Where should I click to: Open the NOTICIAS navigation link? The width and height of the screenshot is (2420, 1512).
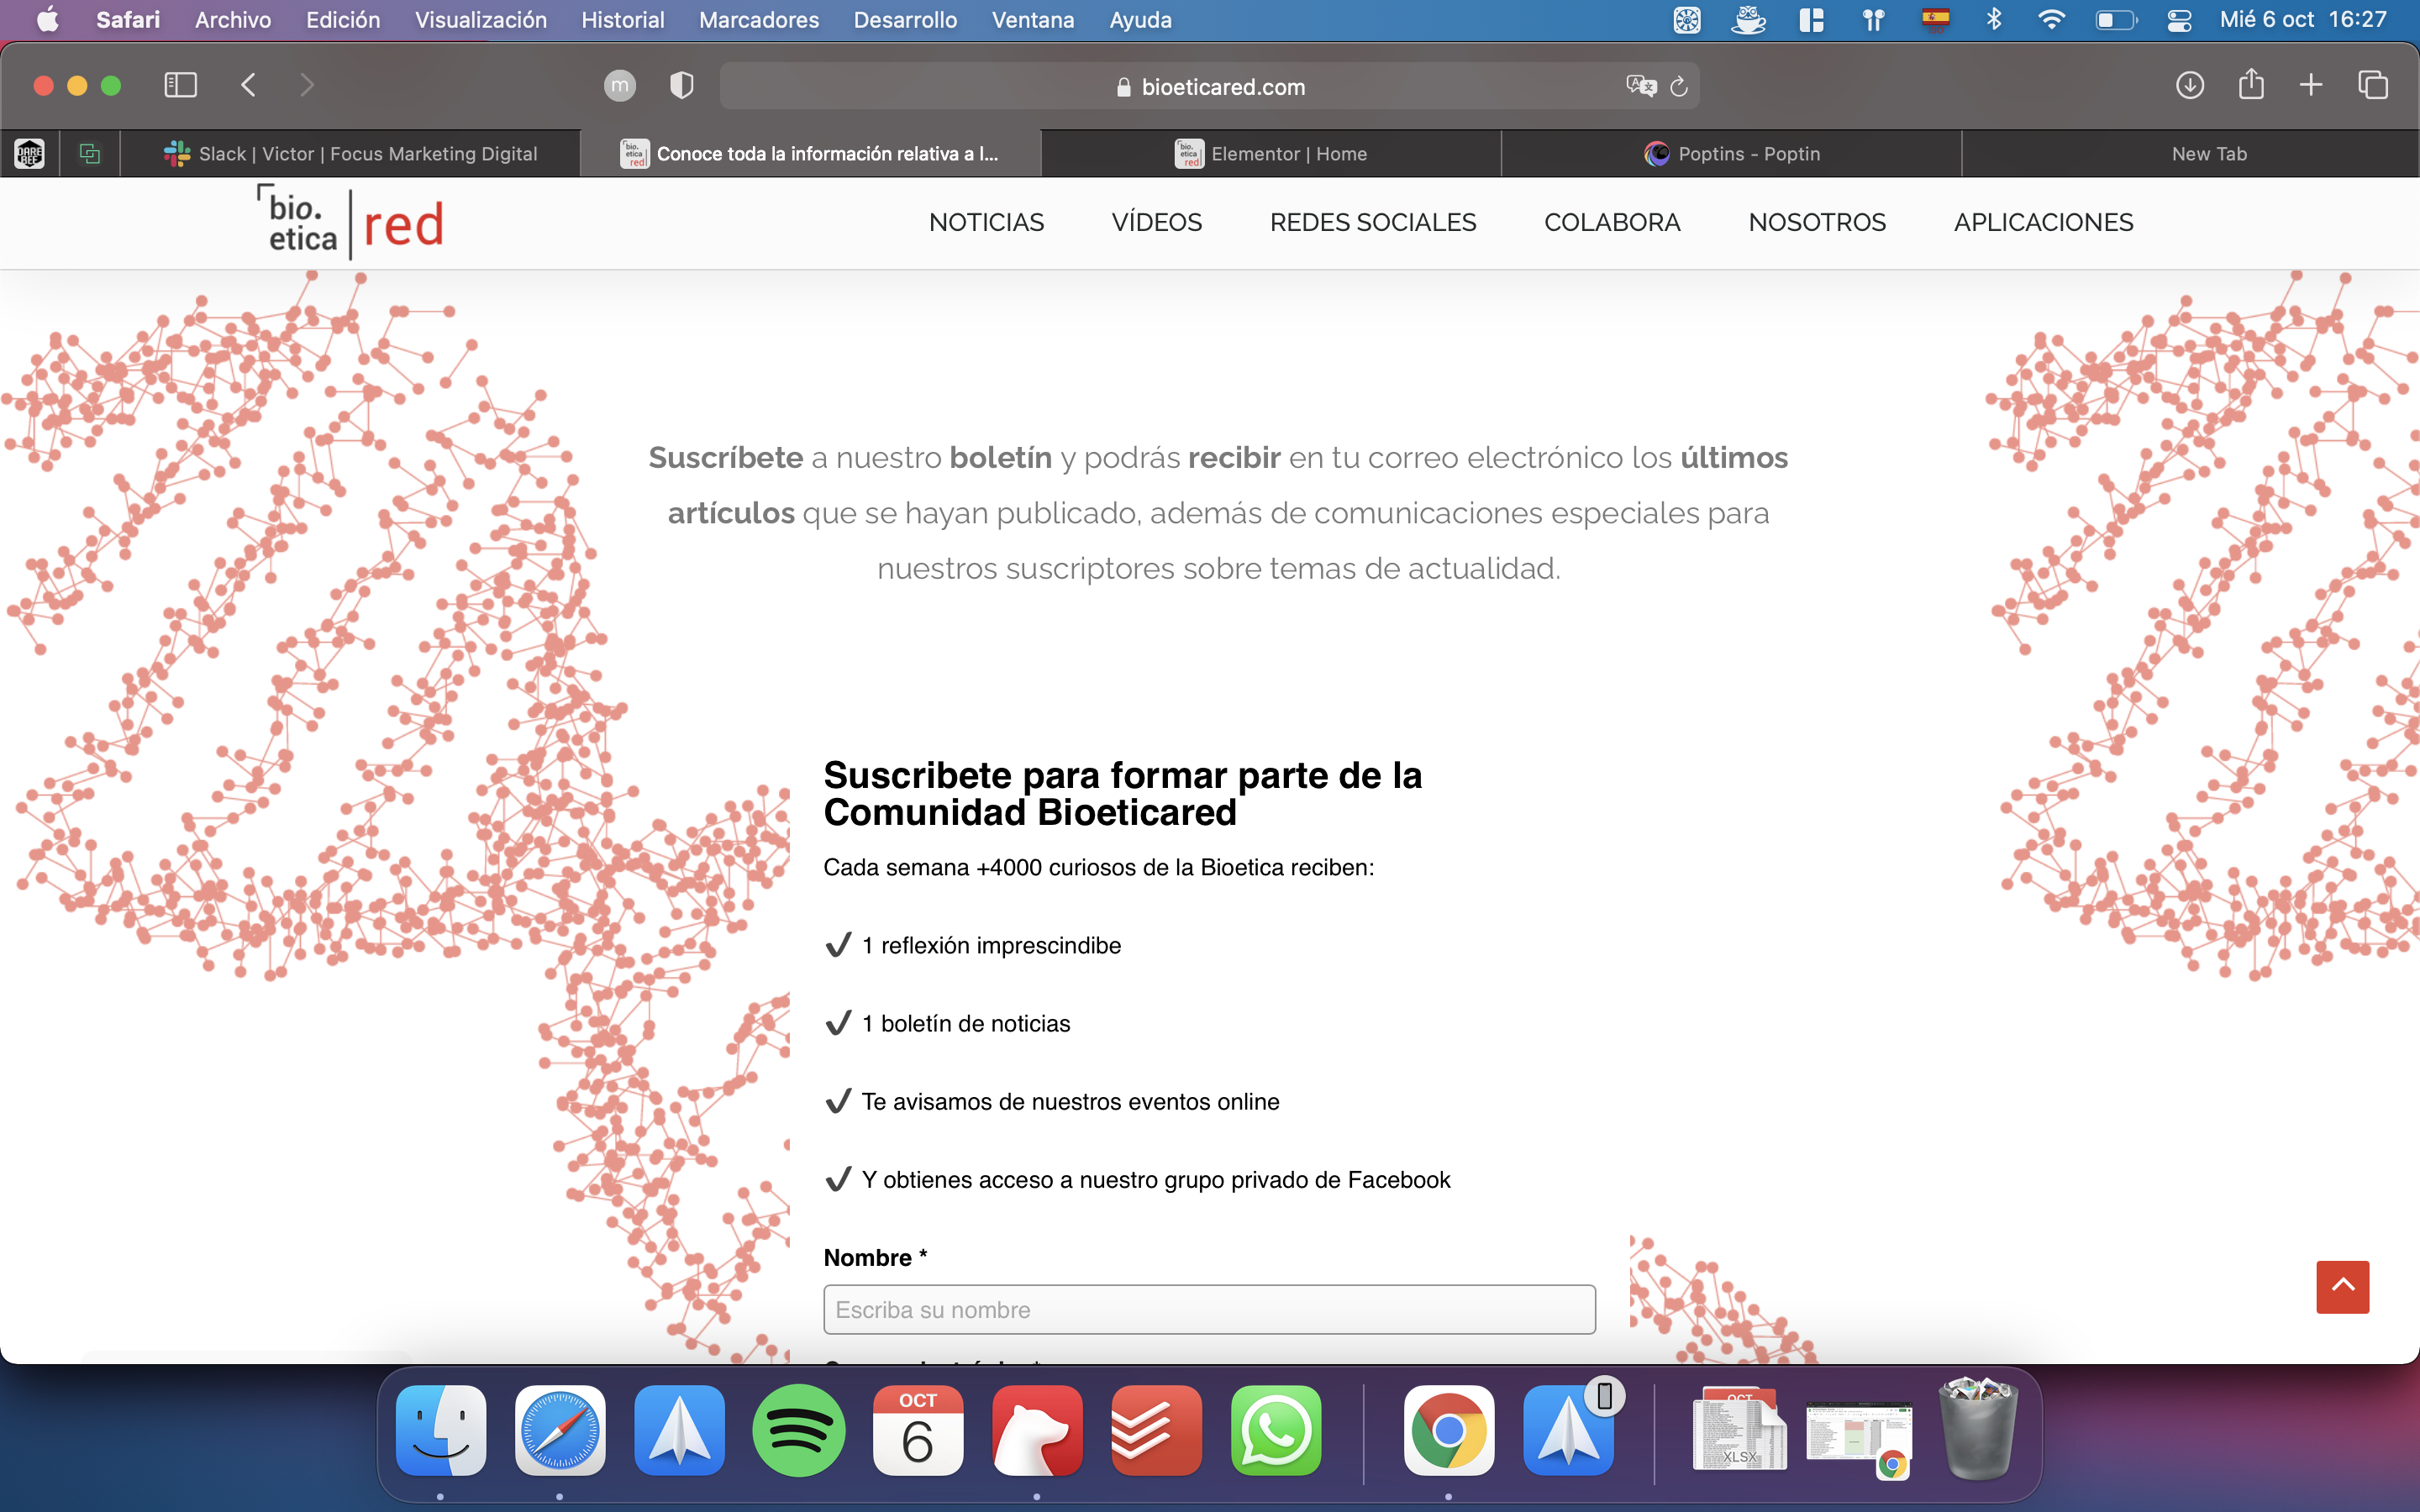(986, 222)
